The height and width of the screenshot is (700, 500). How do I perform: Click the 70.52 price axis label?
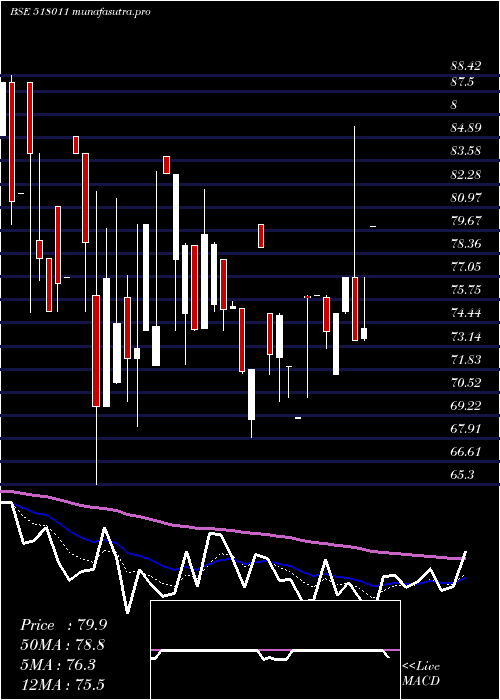click(466, 383)
